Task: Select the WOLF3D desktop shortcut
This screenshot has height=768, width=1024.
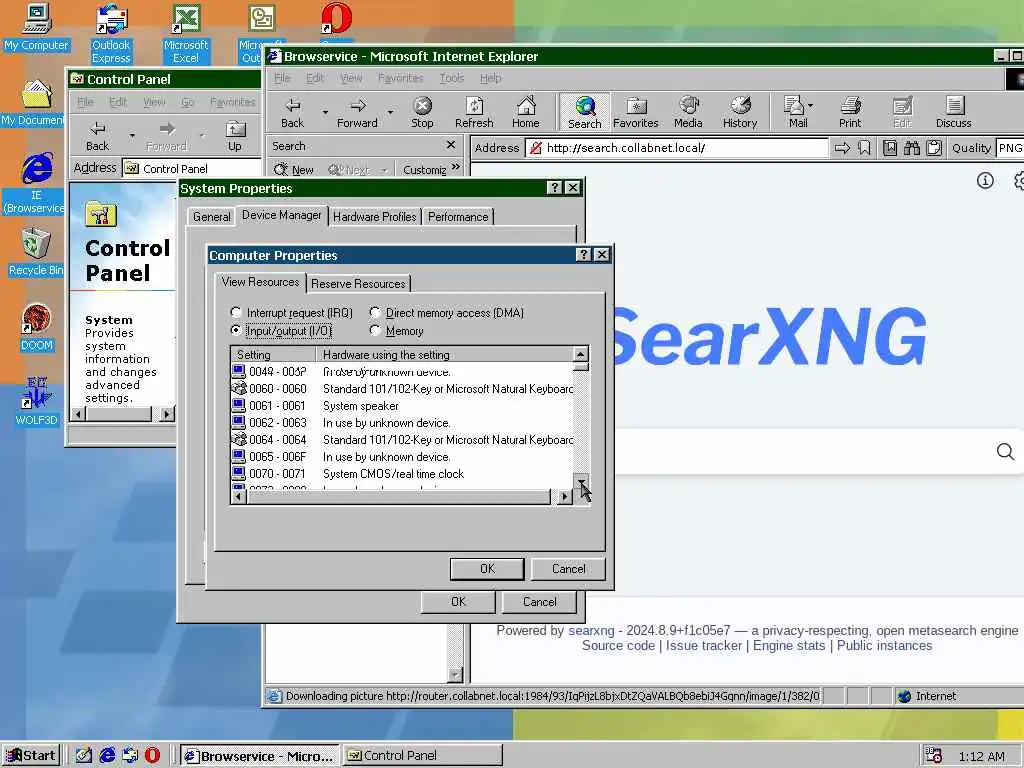Action: [36, 401]
